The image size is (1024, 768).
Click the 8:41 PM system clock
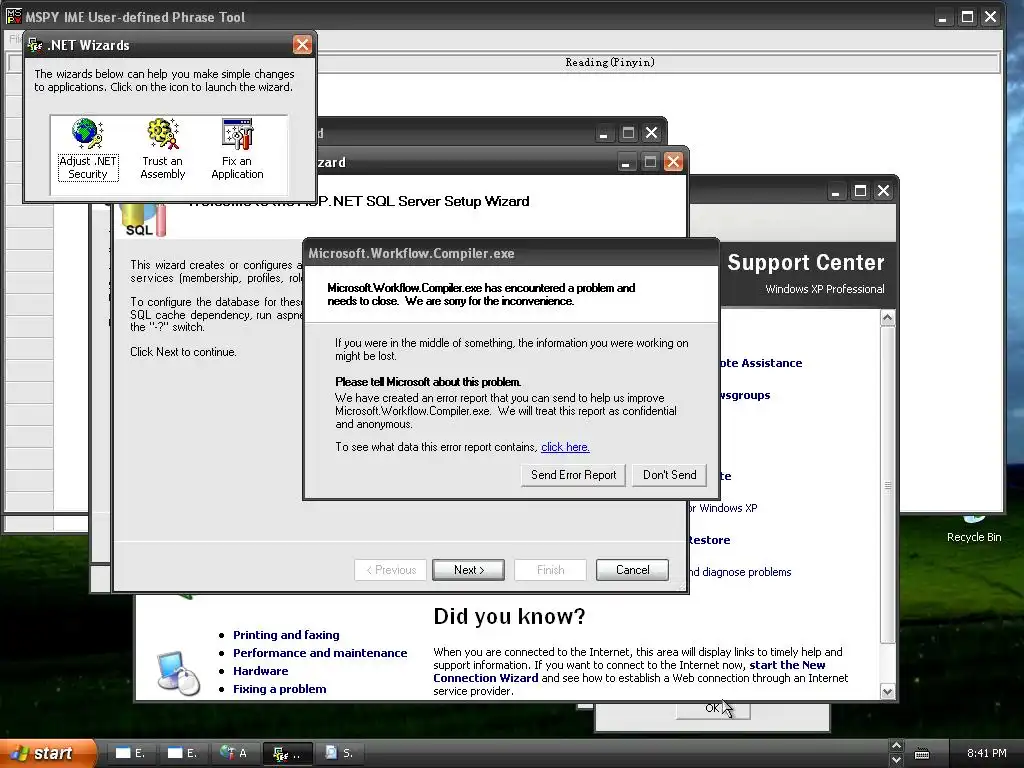987,753
